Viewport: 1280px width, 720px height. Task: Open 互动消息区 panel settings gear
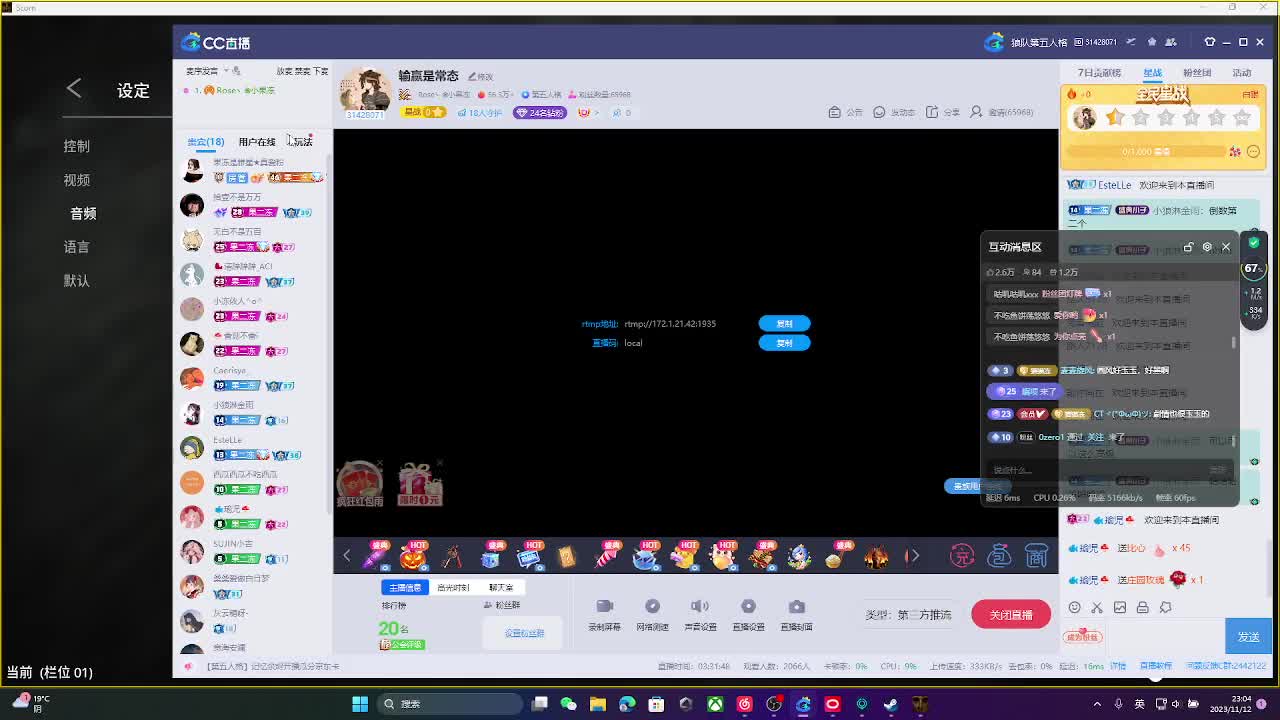coord(1207,247)
